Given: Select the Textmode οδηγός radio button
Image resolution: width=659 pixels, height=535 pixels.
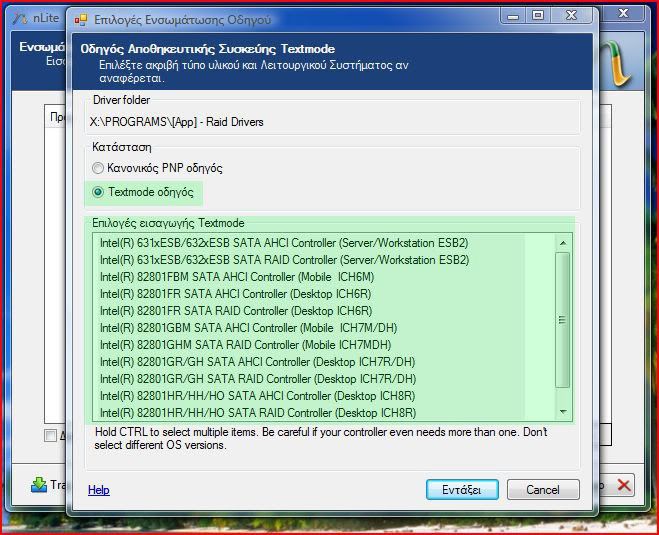Looking at the screenshot, I should point(97,191).
